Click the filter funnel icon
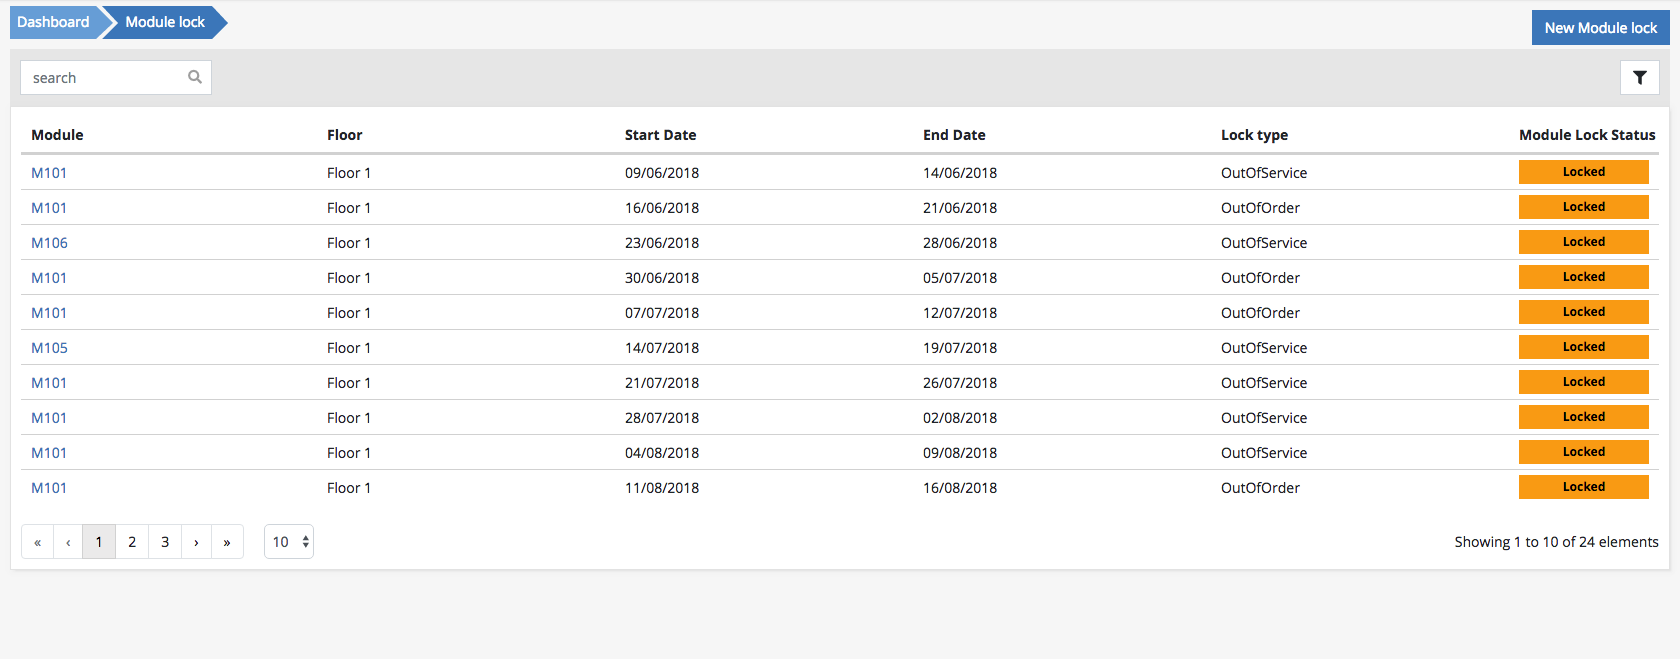The height and width of the screenshot is (659, 1680). [1639, 78]
